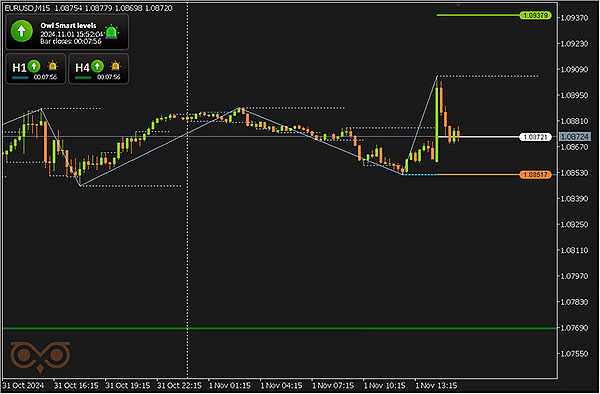Viewport: 600px width, 394px height.
Task: Toggle the H1 orange alert siren
Action: click(52, 66)
